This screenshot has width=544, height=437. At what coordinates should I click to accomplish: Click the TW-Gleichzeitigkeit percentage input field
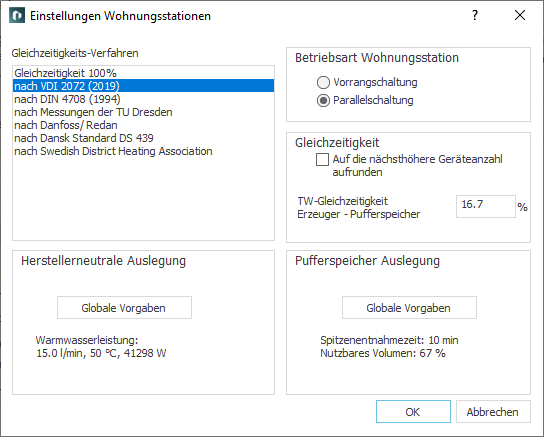click(486, 206)
